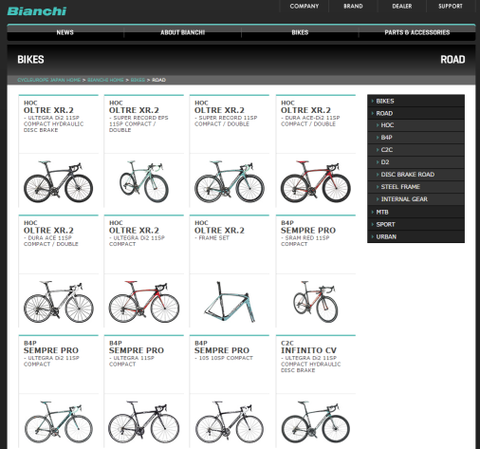The image size is (480, 449).
Task: Open Oltre XR.2 Dura Ace-Di2 title
Action: point(306,110)
